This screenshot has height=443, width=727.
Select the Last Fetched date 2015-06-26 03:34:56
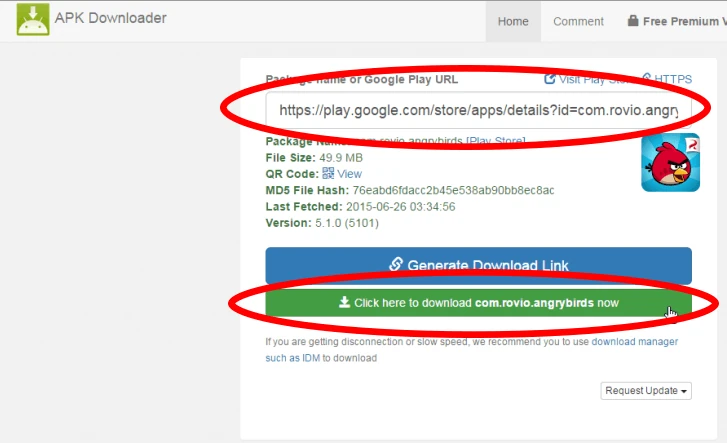tap(401, 206)
